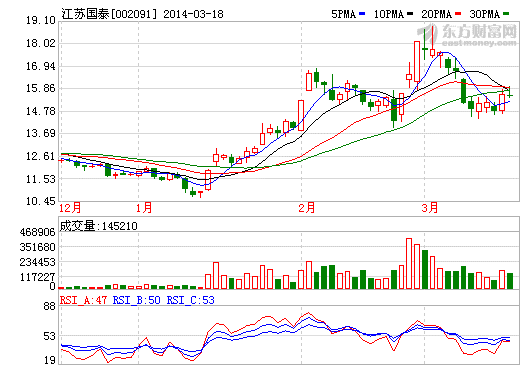Click the 351680 volume axis label
520x365 pixels.
click(38, 247)
